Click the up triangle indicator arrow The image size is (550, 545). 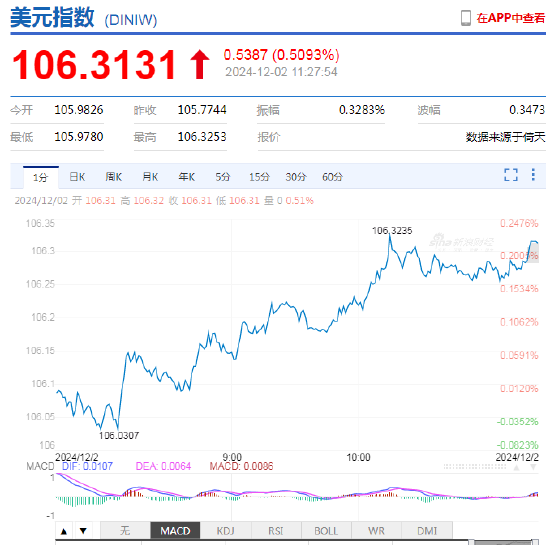[x=64, y=531]
